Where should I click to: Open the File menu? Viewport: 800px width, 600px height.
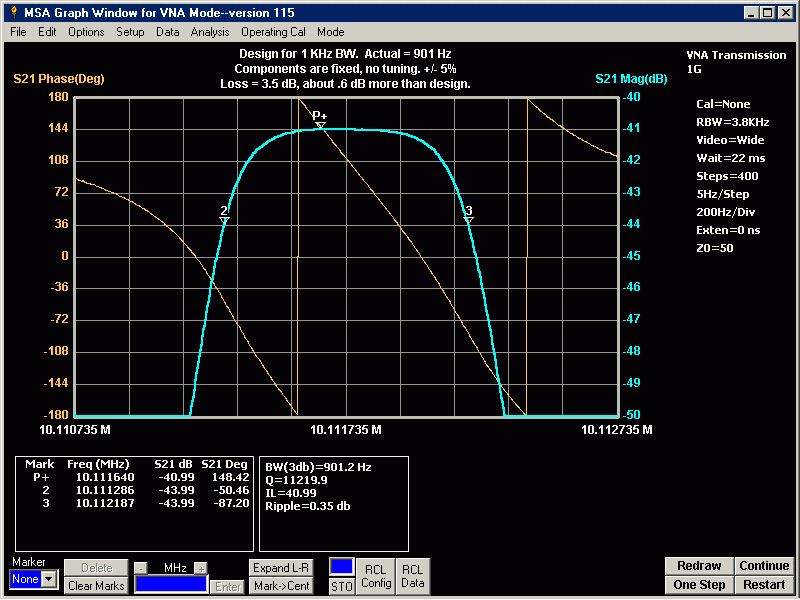tap(18, 32)
